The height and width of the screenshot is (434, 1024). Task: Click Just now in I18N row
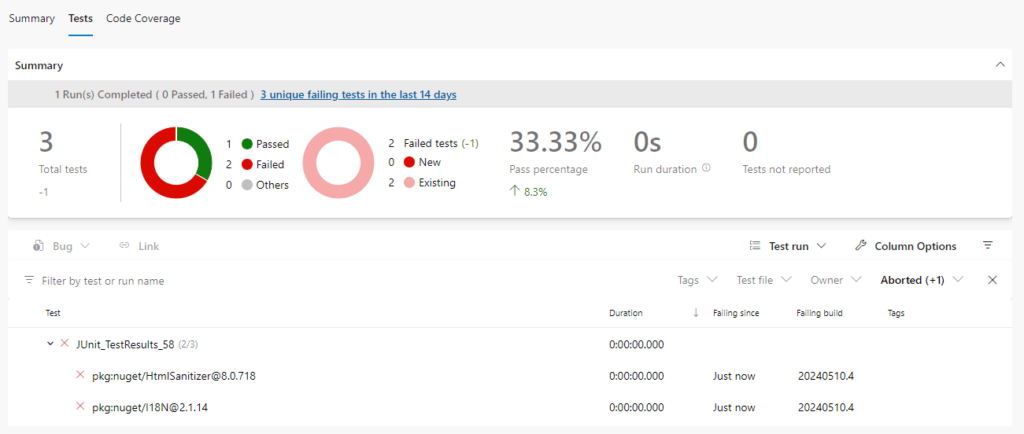(734, 407)
